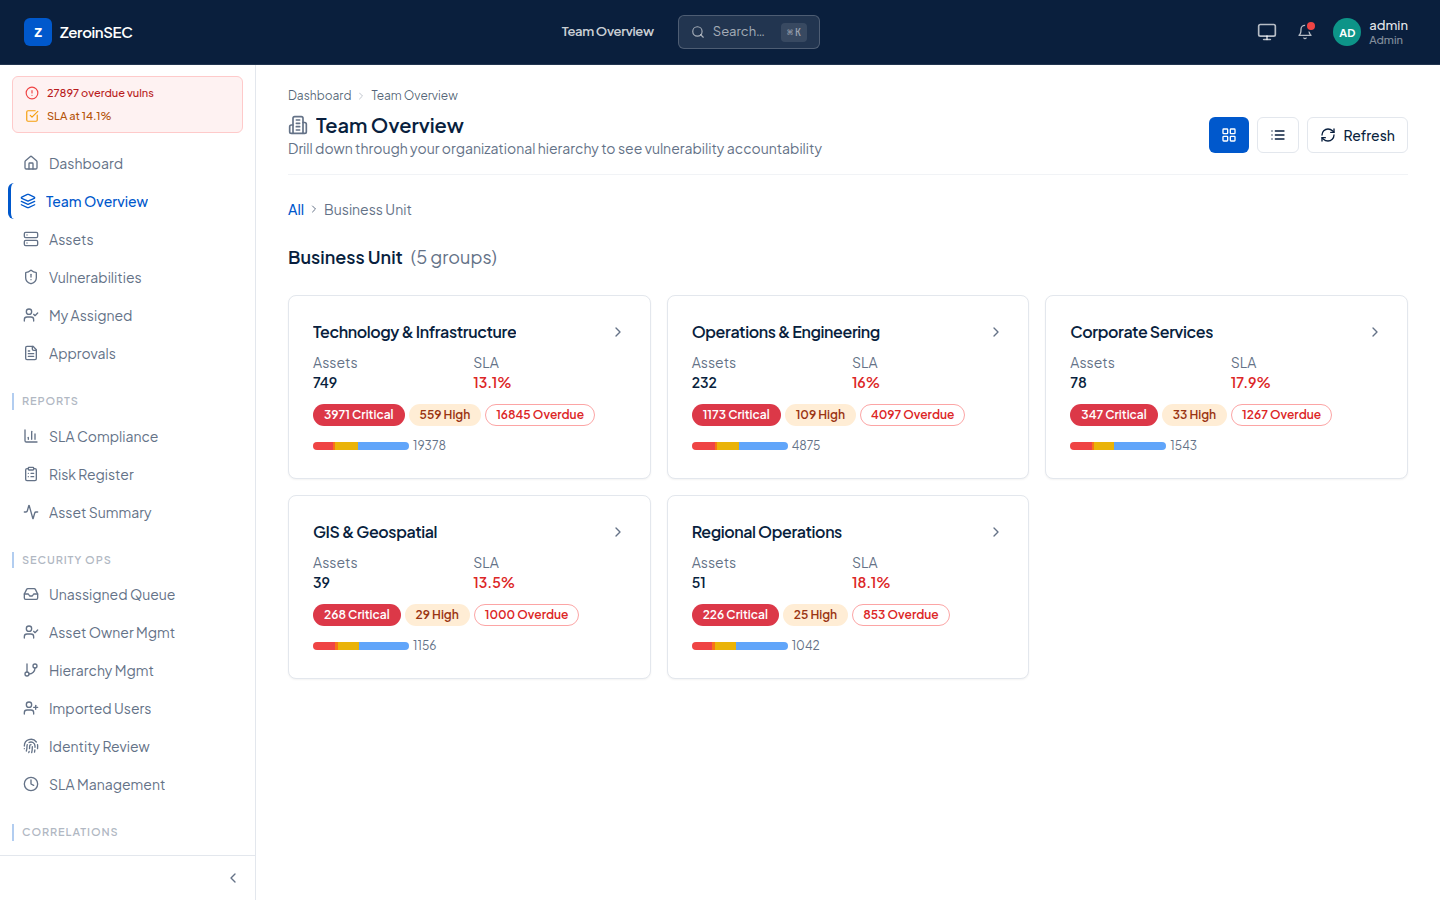Click the GIS & Geospatial severity bar

point(361,646)
